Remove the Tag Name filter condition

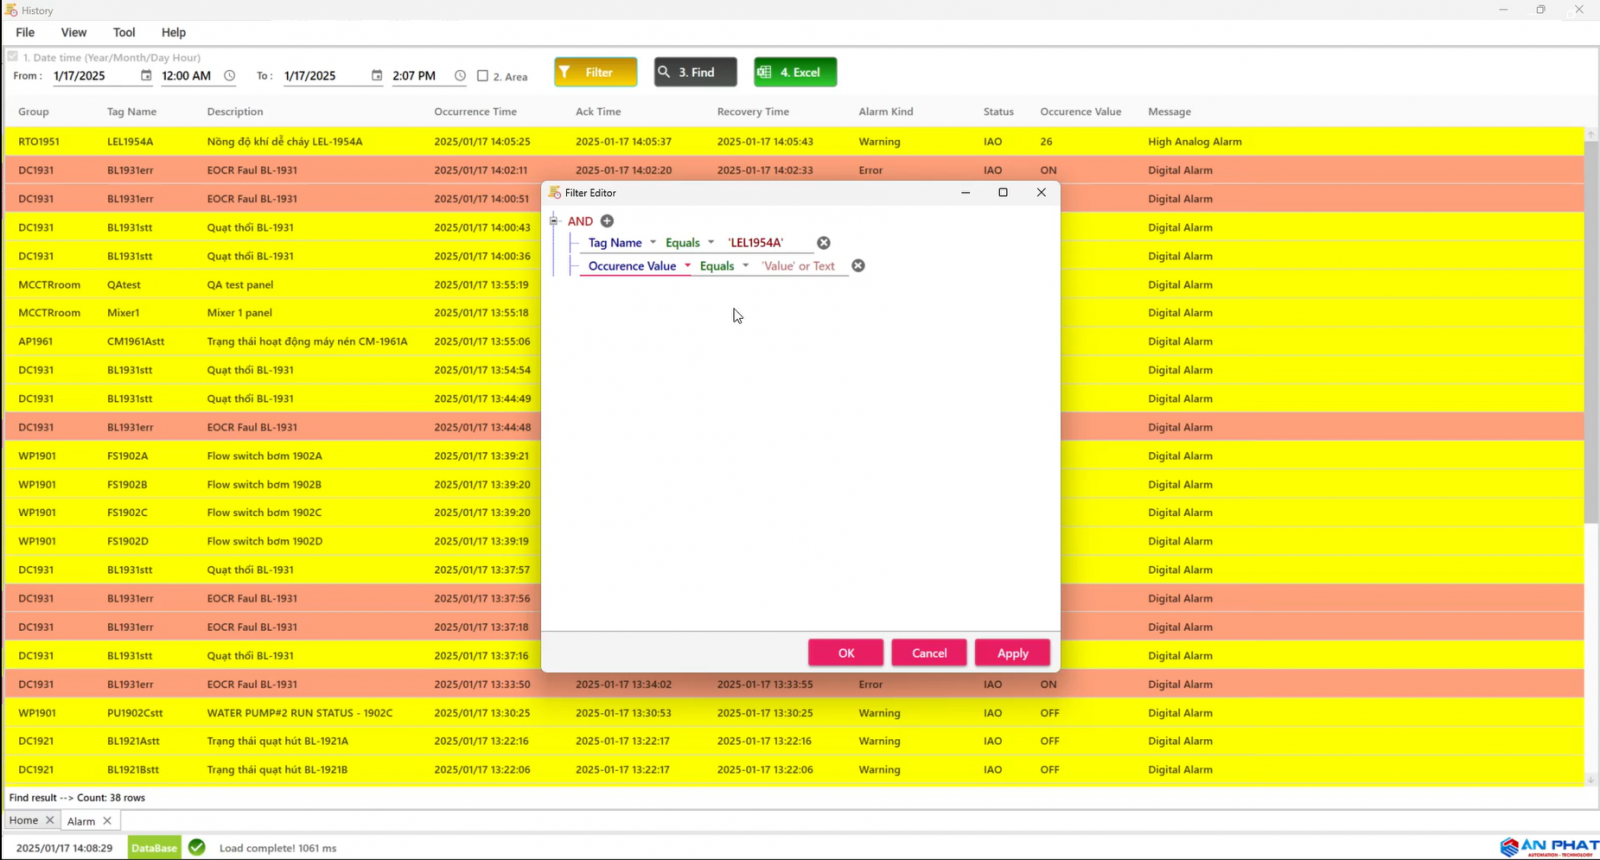pyautogui.click(x=824, y=243)
